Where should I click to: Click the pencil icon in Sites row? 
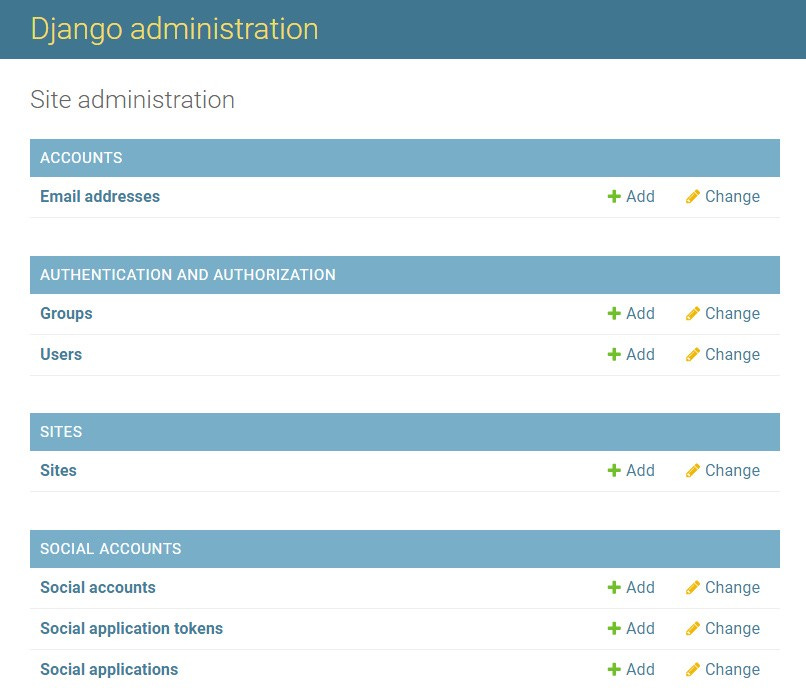[x=692, y=470]
